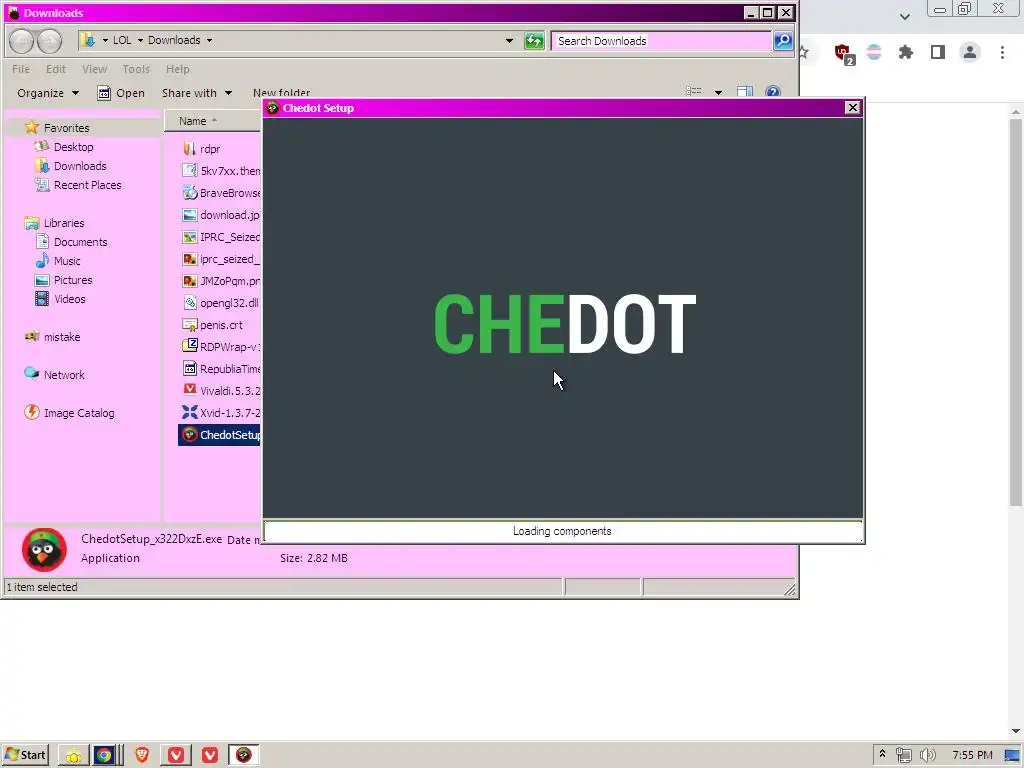Screen dimensions: 1024x768
Task: Open the Edit menu in Downloads window
Action: pyautogui.click(x=56, y=69)
